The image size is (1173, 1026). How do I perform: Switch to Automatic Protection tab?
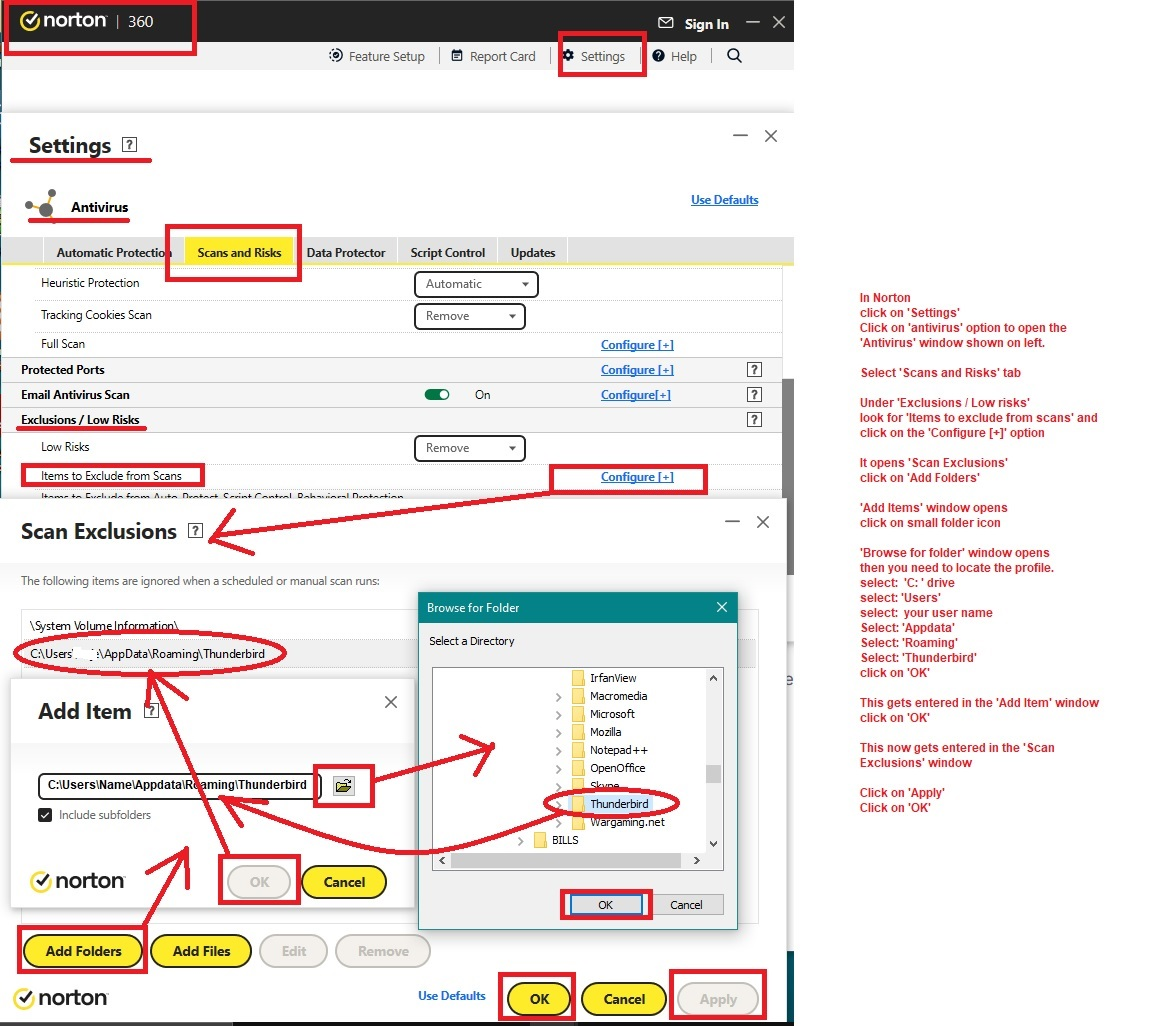tap(113, 253)
